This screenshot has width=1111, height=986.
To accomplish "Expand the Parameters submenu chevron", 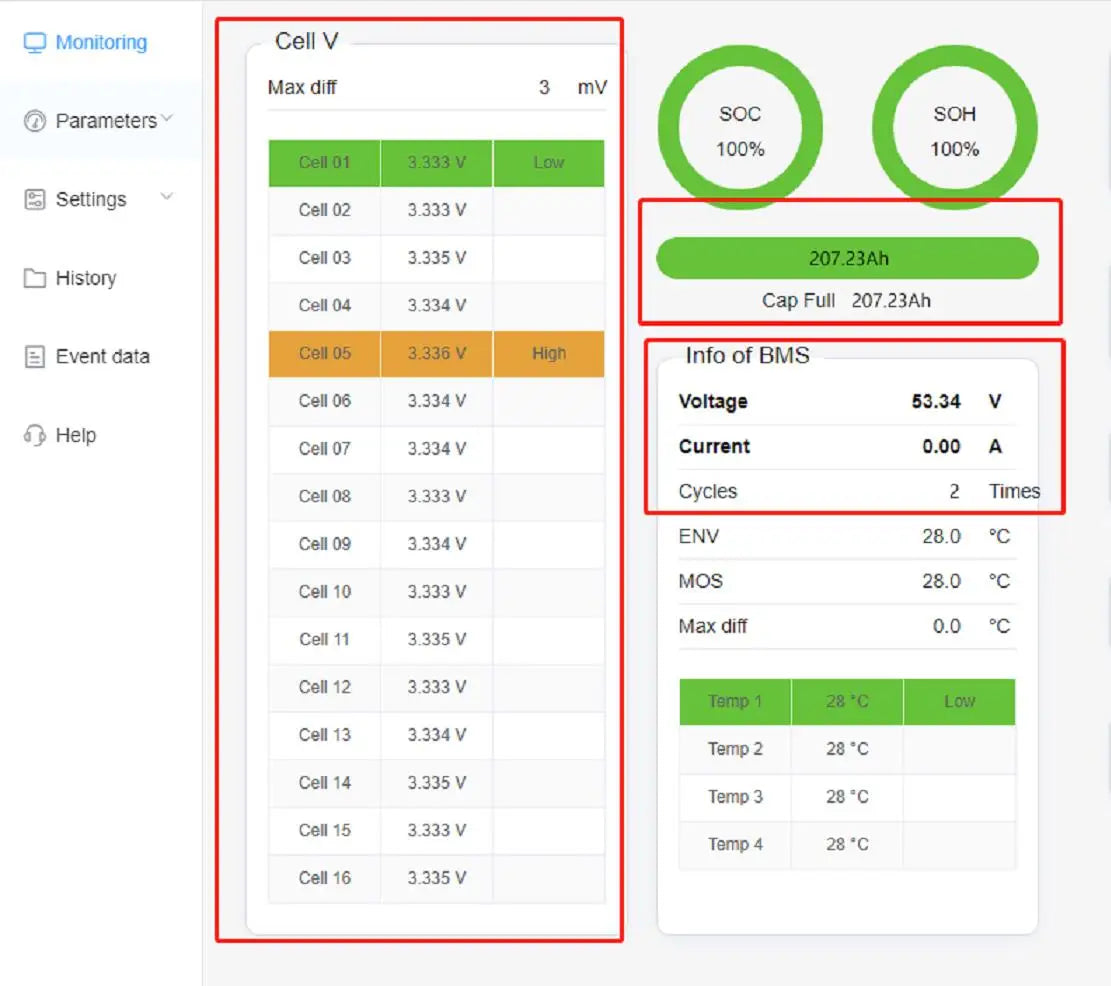I will 167,119.
